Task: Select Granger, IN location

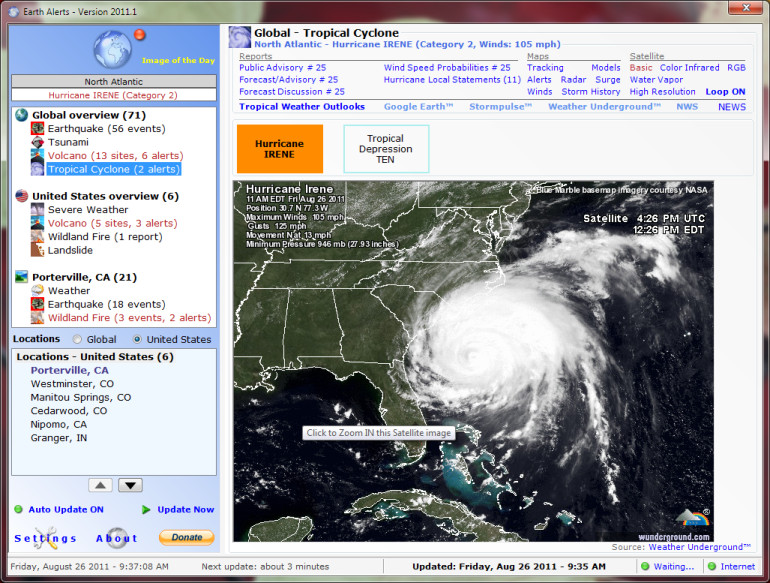Action: [58, 438]
